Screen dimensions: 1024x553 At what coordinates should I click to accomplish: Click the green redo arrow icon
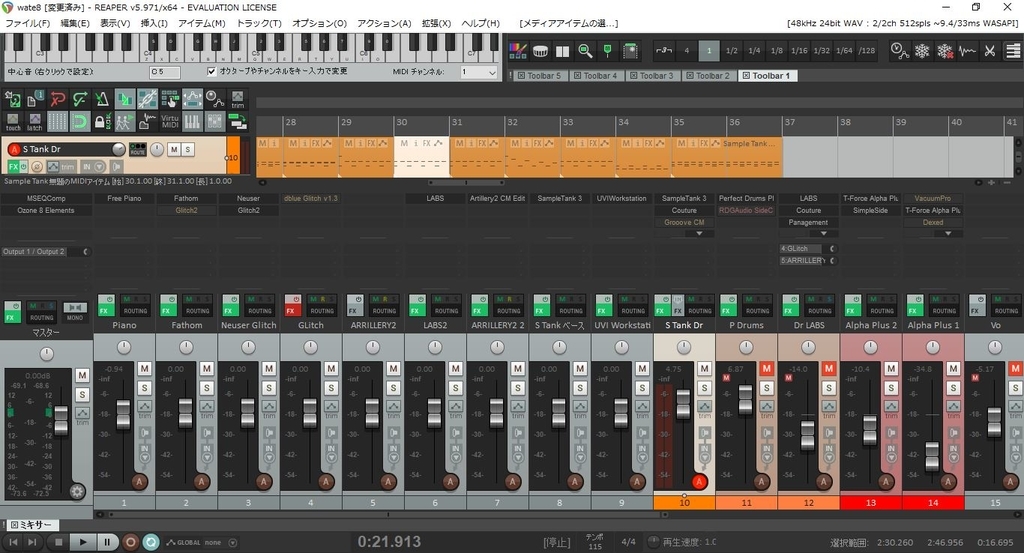80,99
